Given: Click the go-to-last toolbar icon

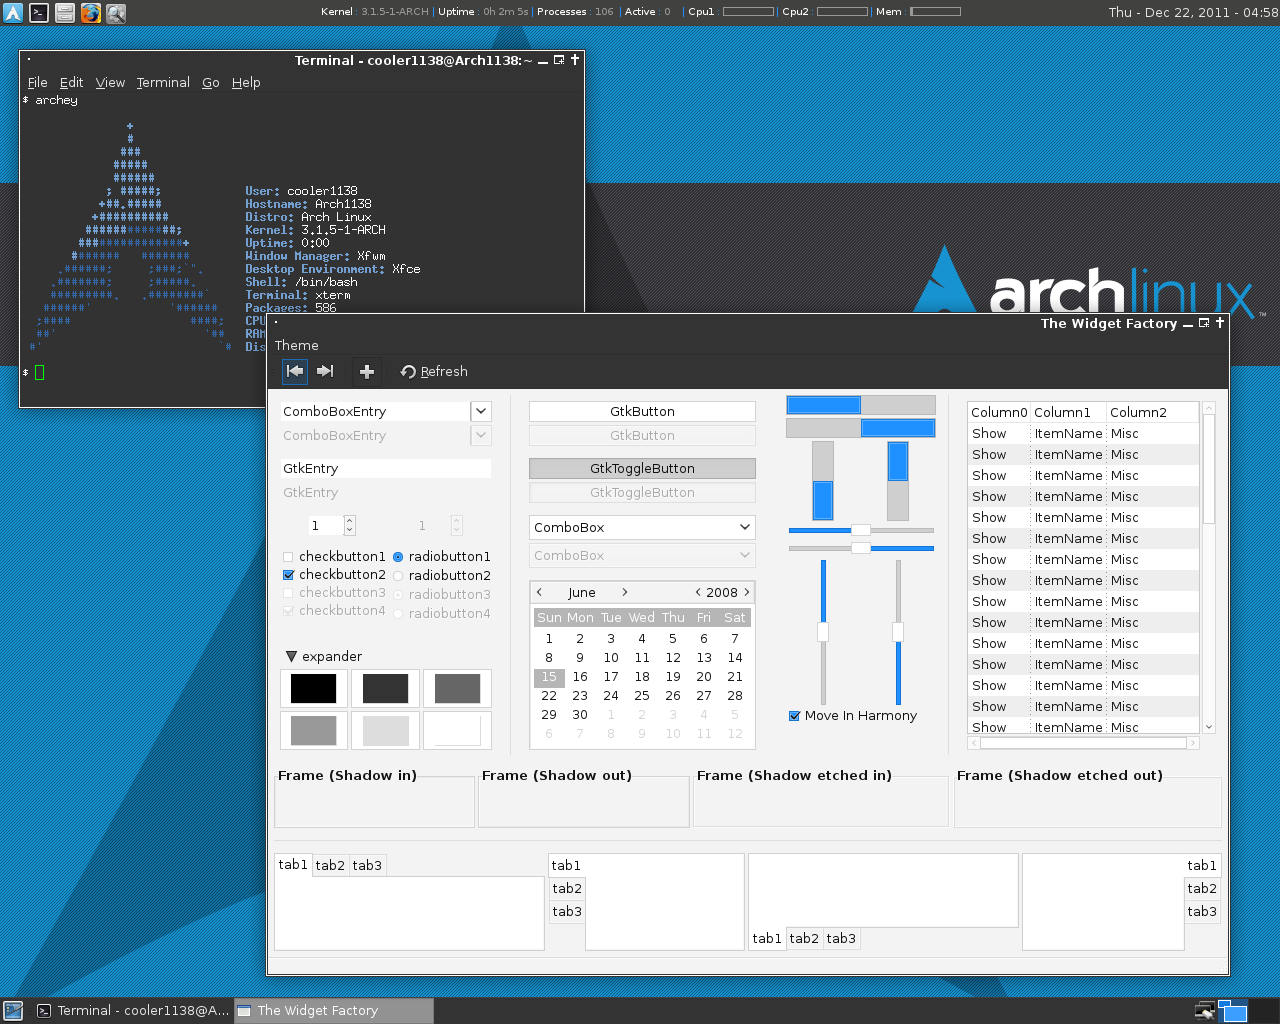Looking at the screenshot, I should 326,371.
